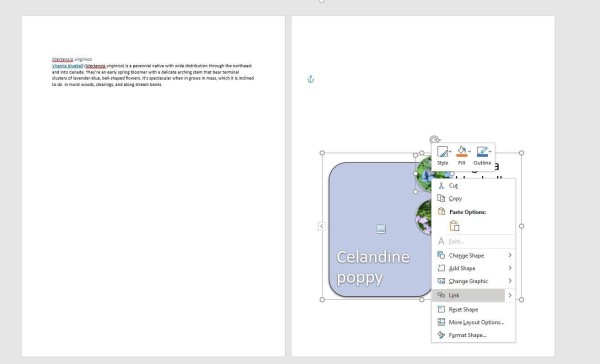Open the Fill paint bucket tool
The image size is (600, 364).
(462, 152)
